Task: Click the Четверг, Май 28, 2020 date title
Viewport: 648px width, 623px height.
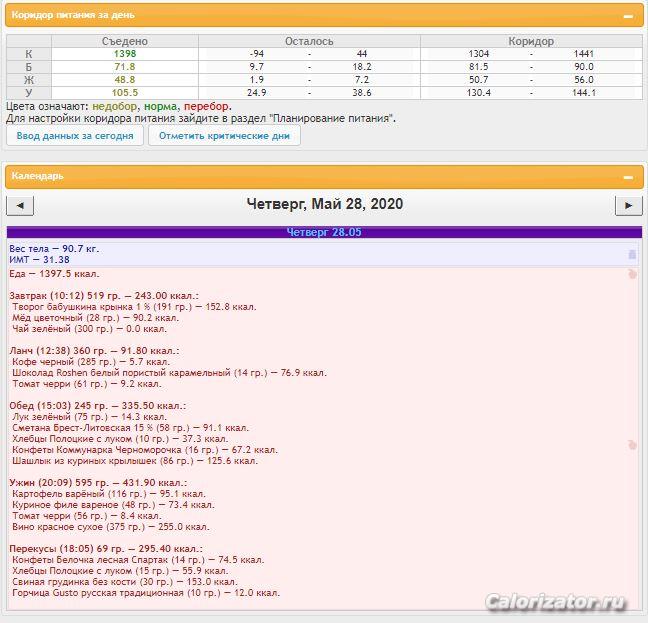Action: tap(324, 204)
